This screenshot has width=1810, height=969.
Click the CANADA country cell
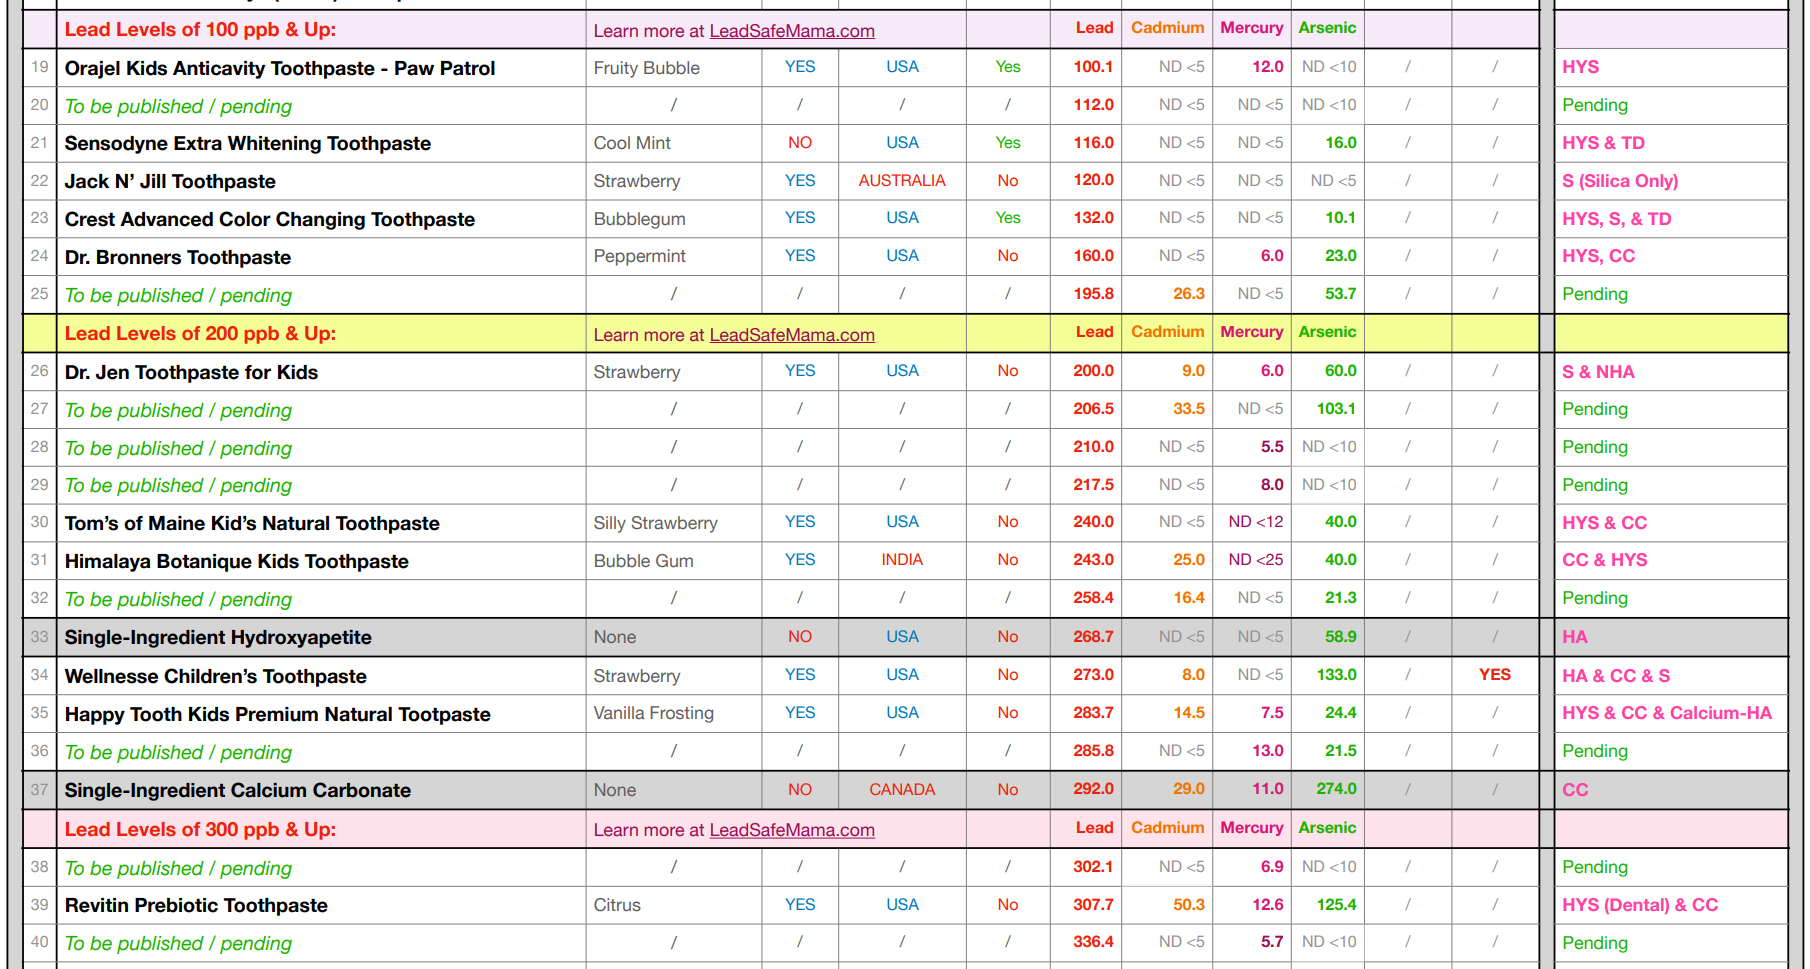[x=902, y=790]
